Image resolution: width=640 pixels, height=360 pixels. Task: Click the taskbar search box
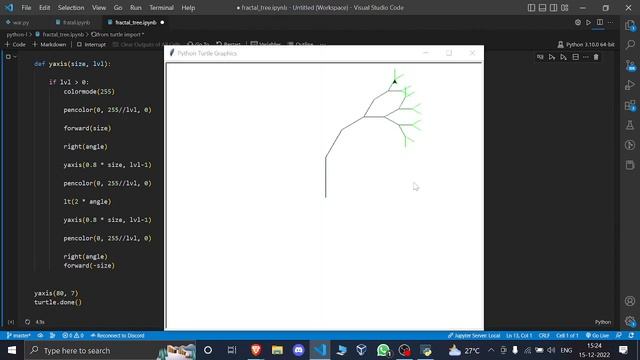[110, 350]
